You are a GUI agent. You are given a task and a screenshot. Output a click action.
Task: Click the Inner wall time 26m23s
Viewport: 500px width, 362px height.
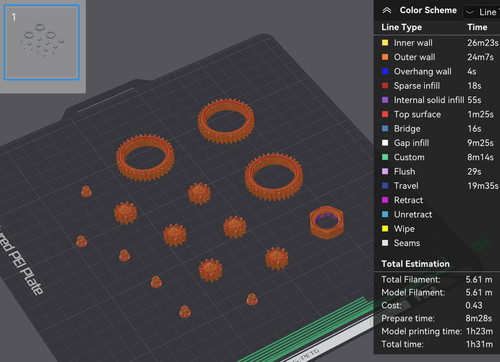(482, 43)
